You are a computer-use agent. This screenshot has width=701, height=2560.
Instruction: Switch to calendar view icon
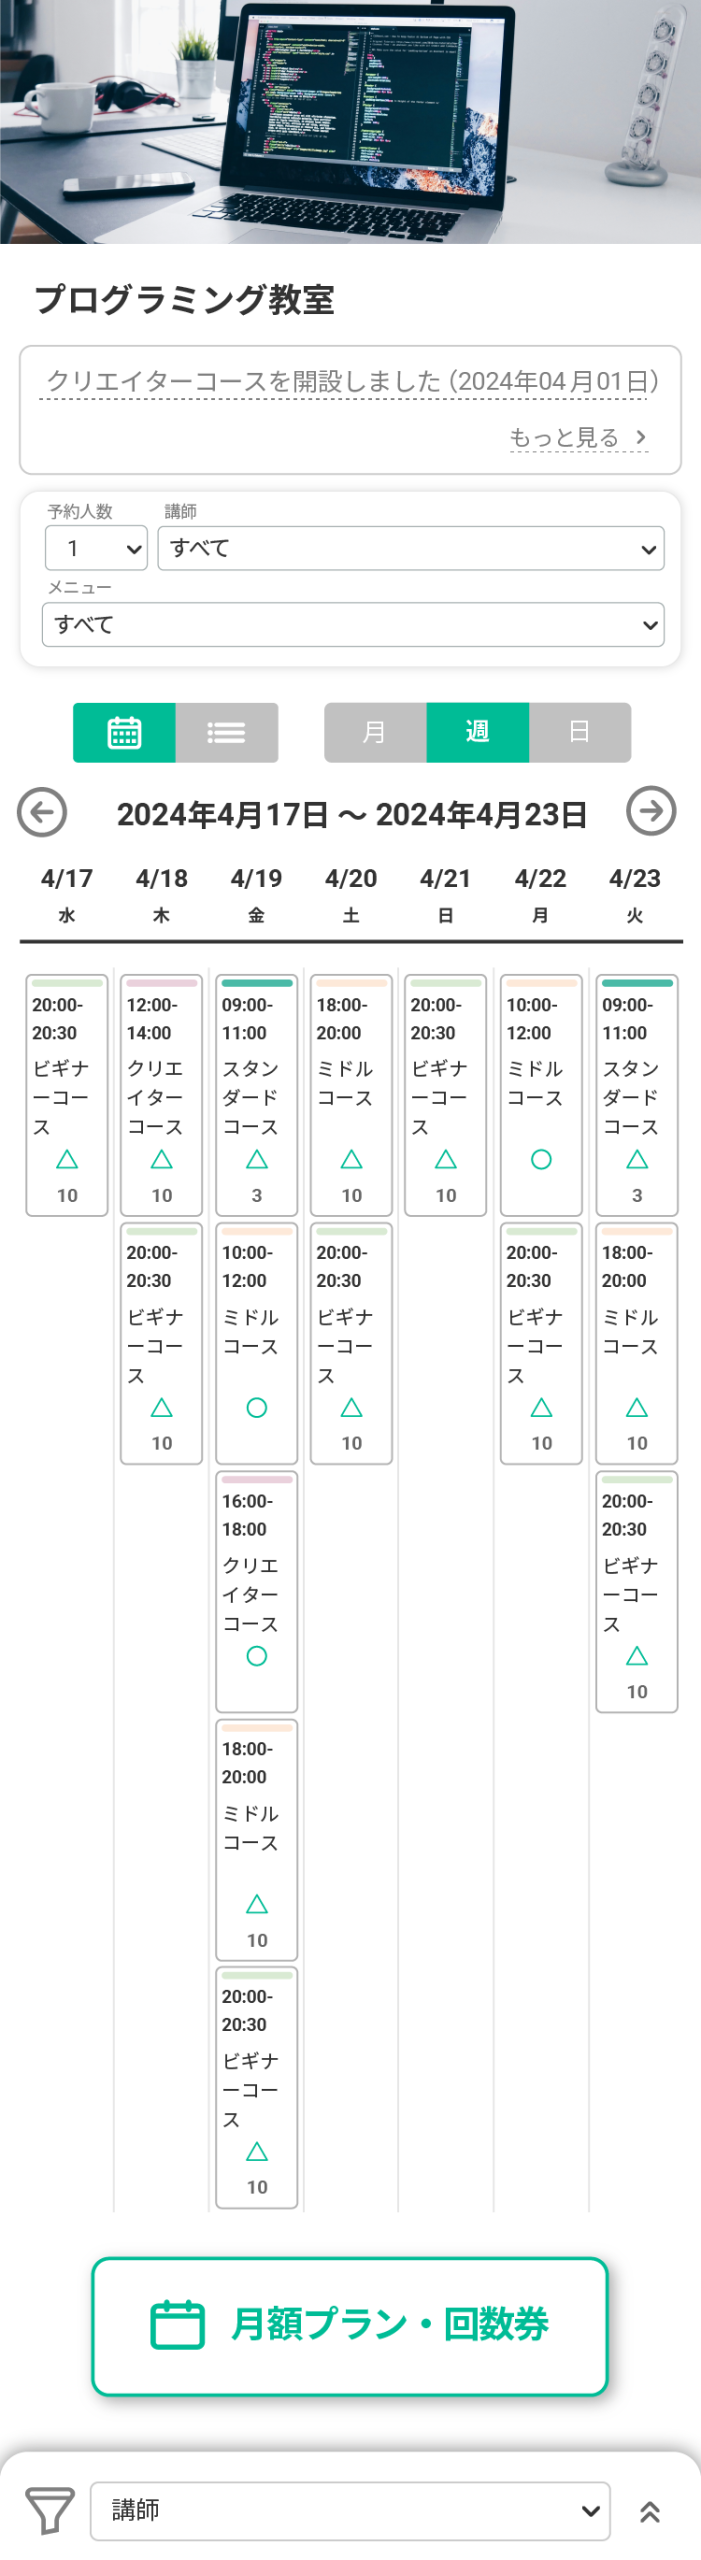pos(124,732)
